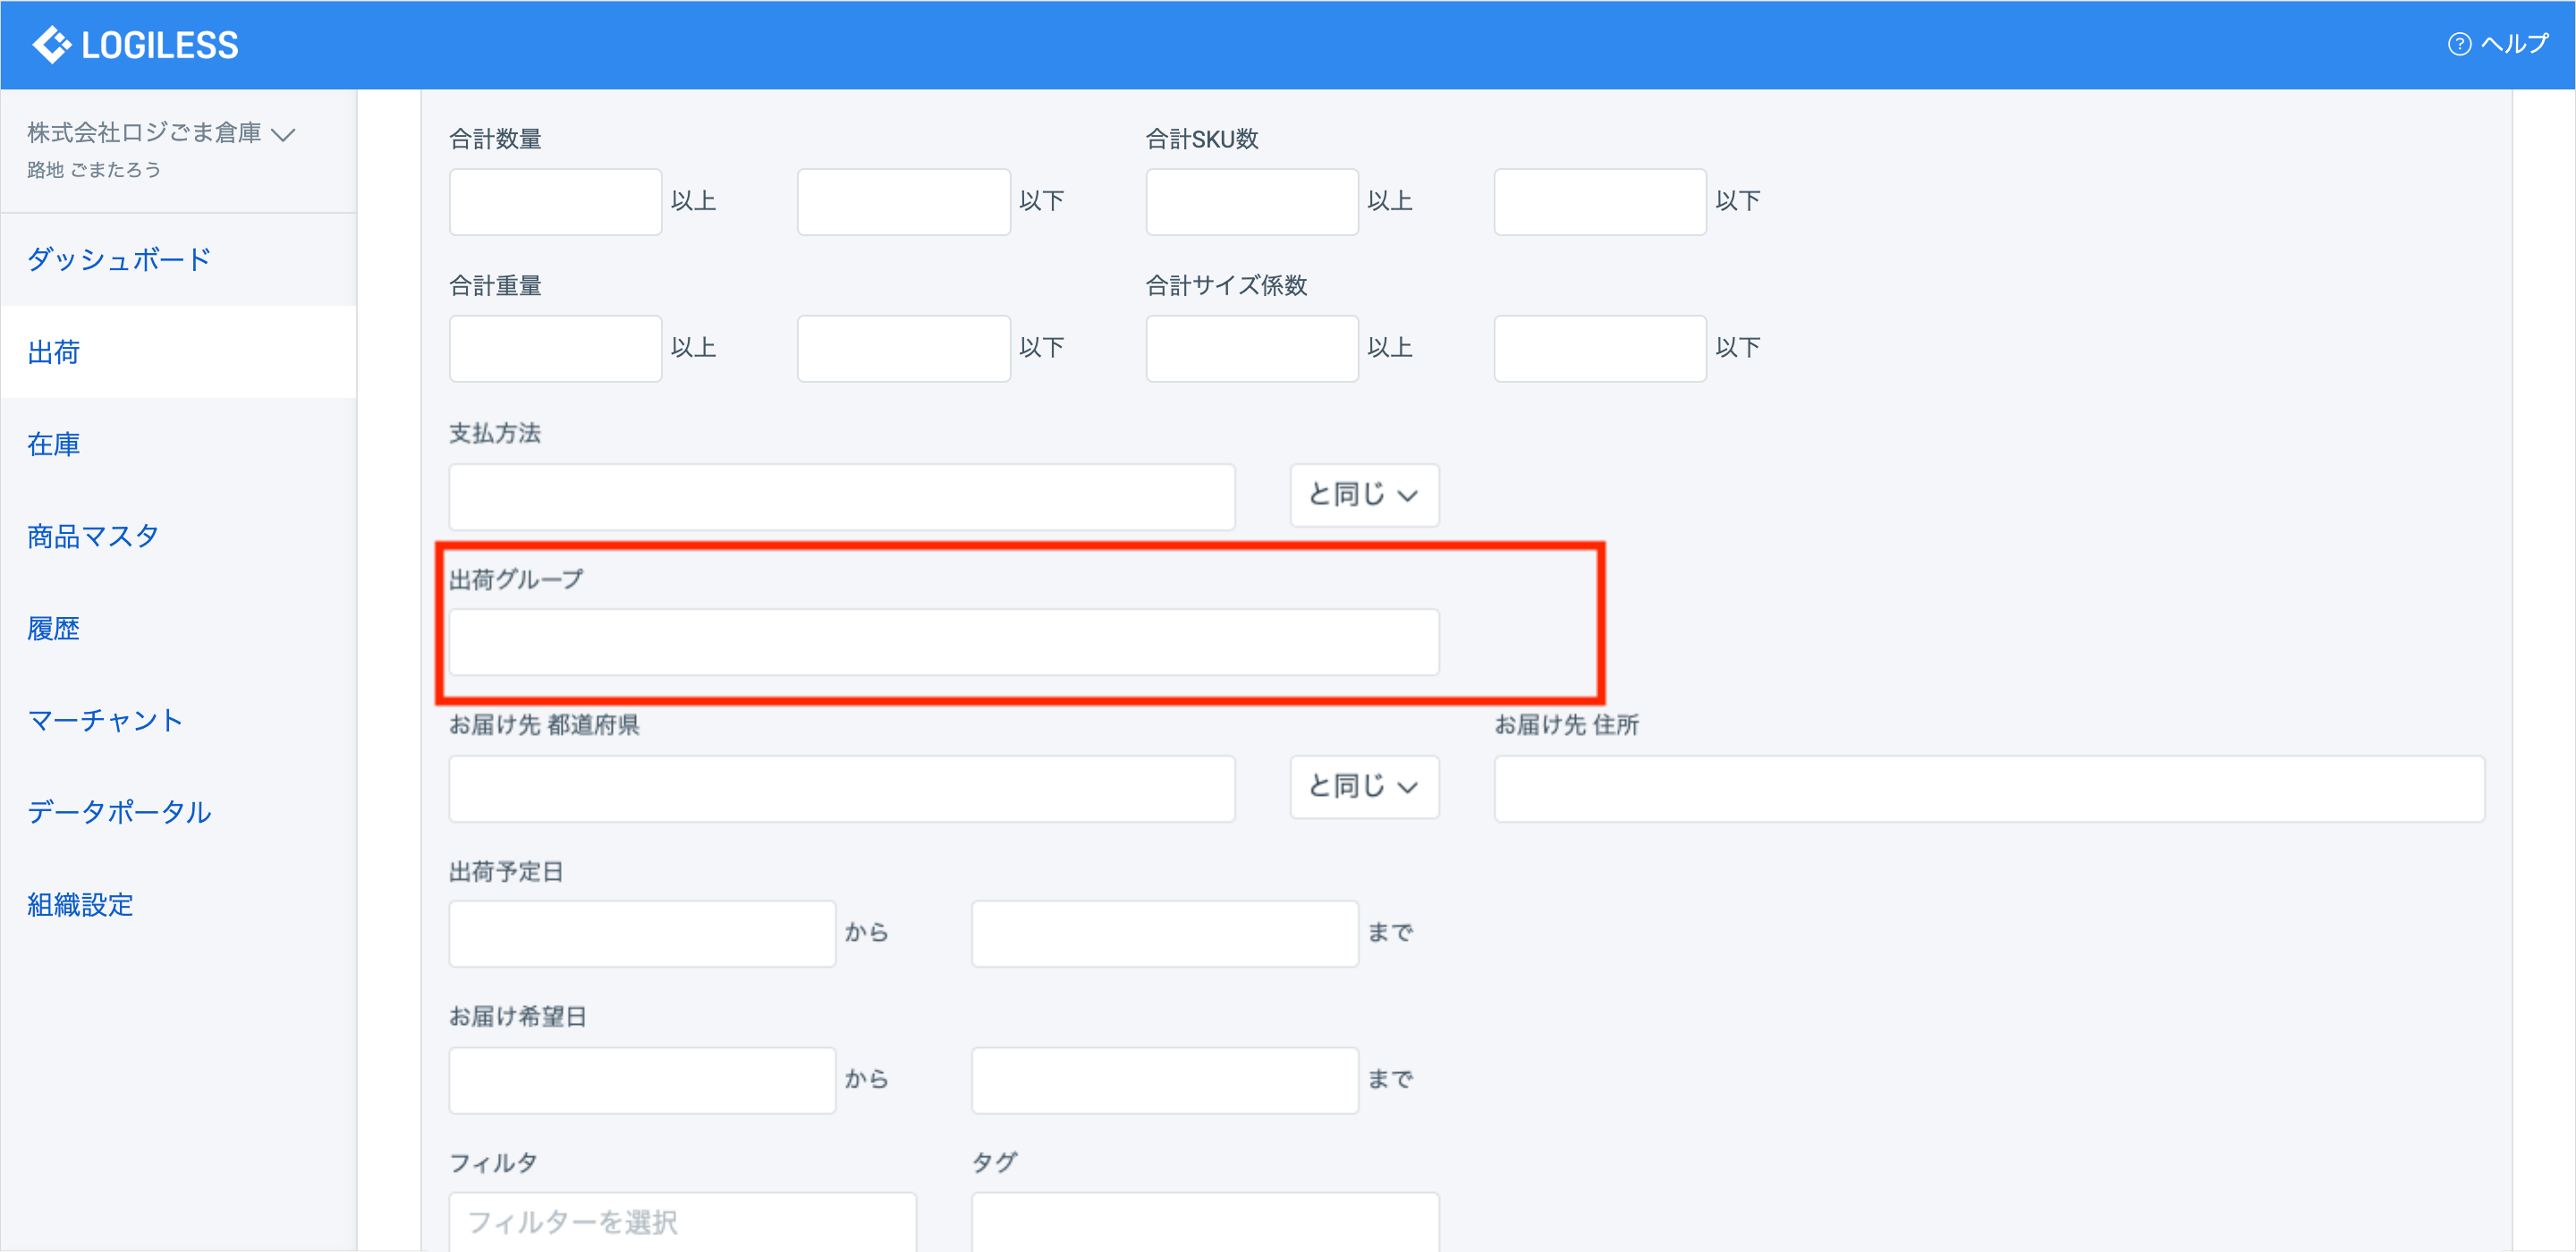Go to 在庫 in the sidebar
The width and height of the screenshot is (2576, 1252).
54,444
